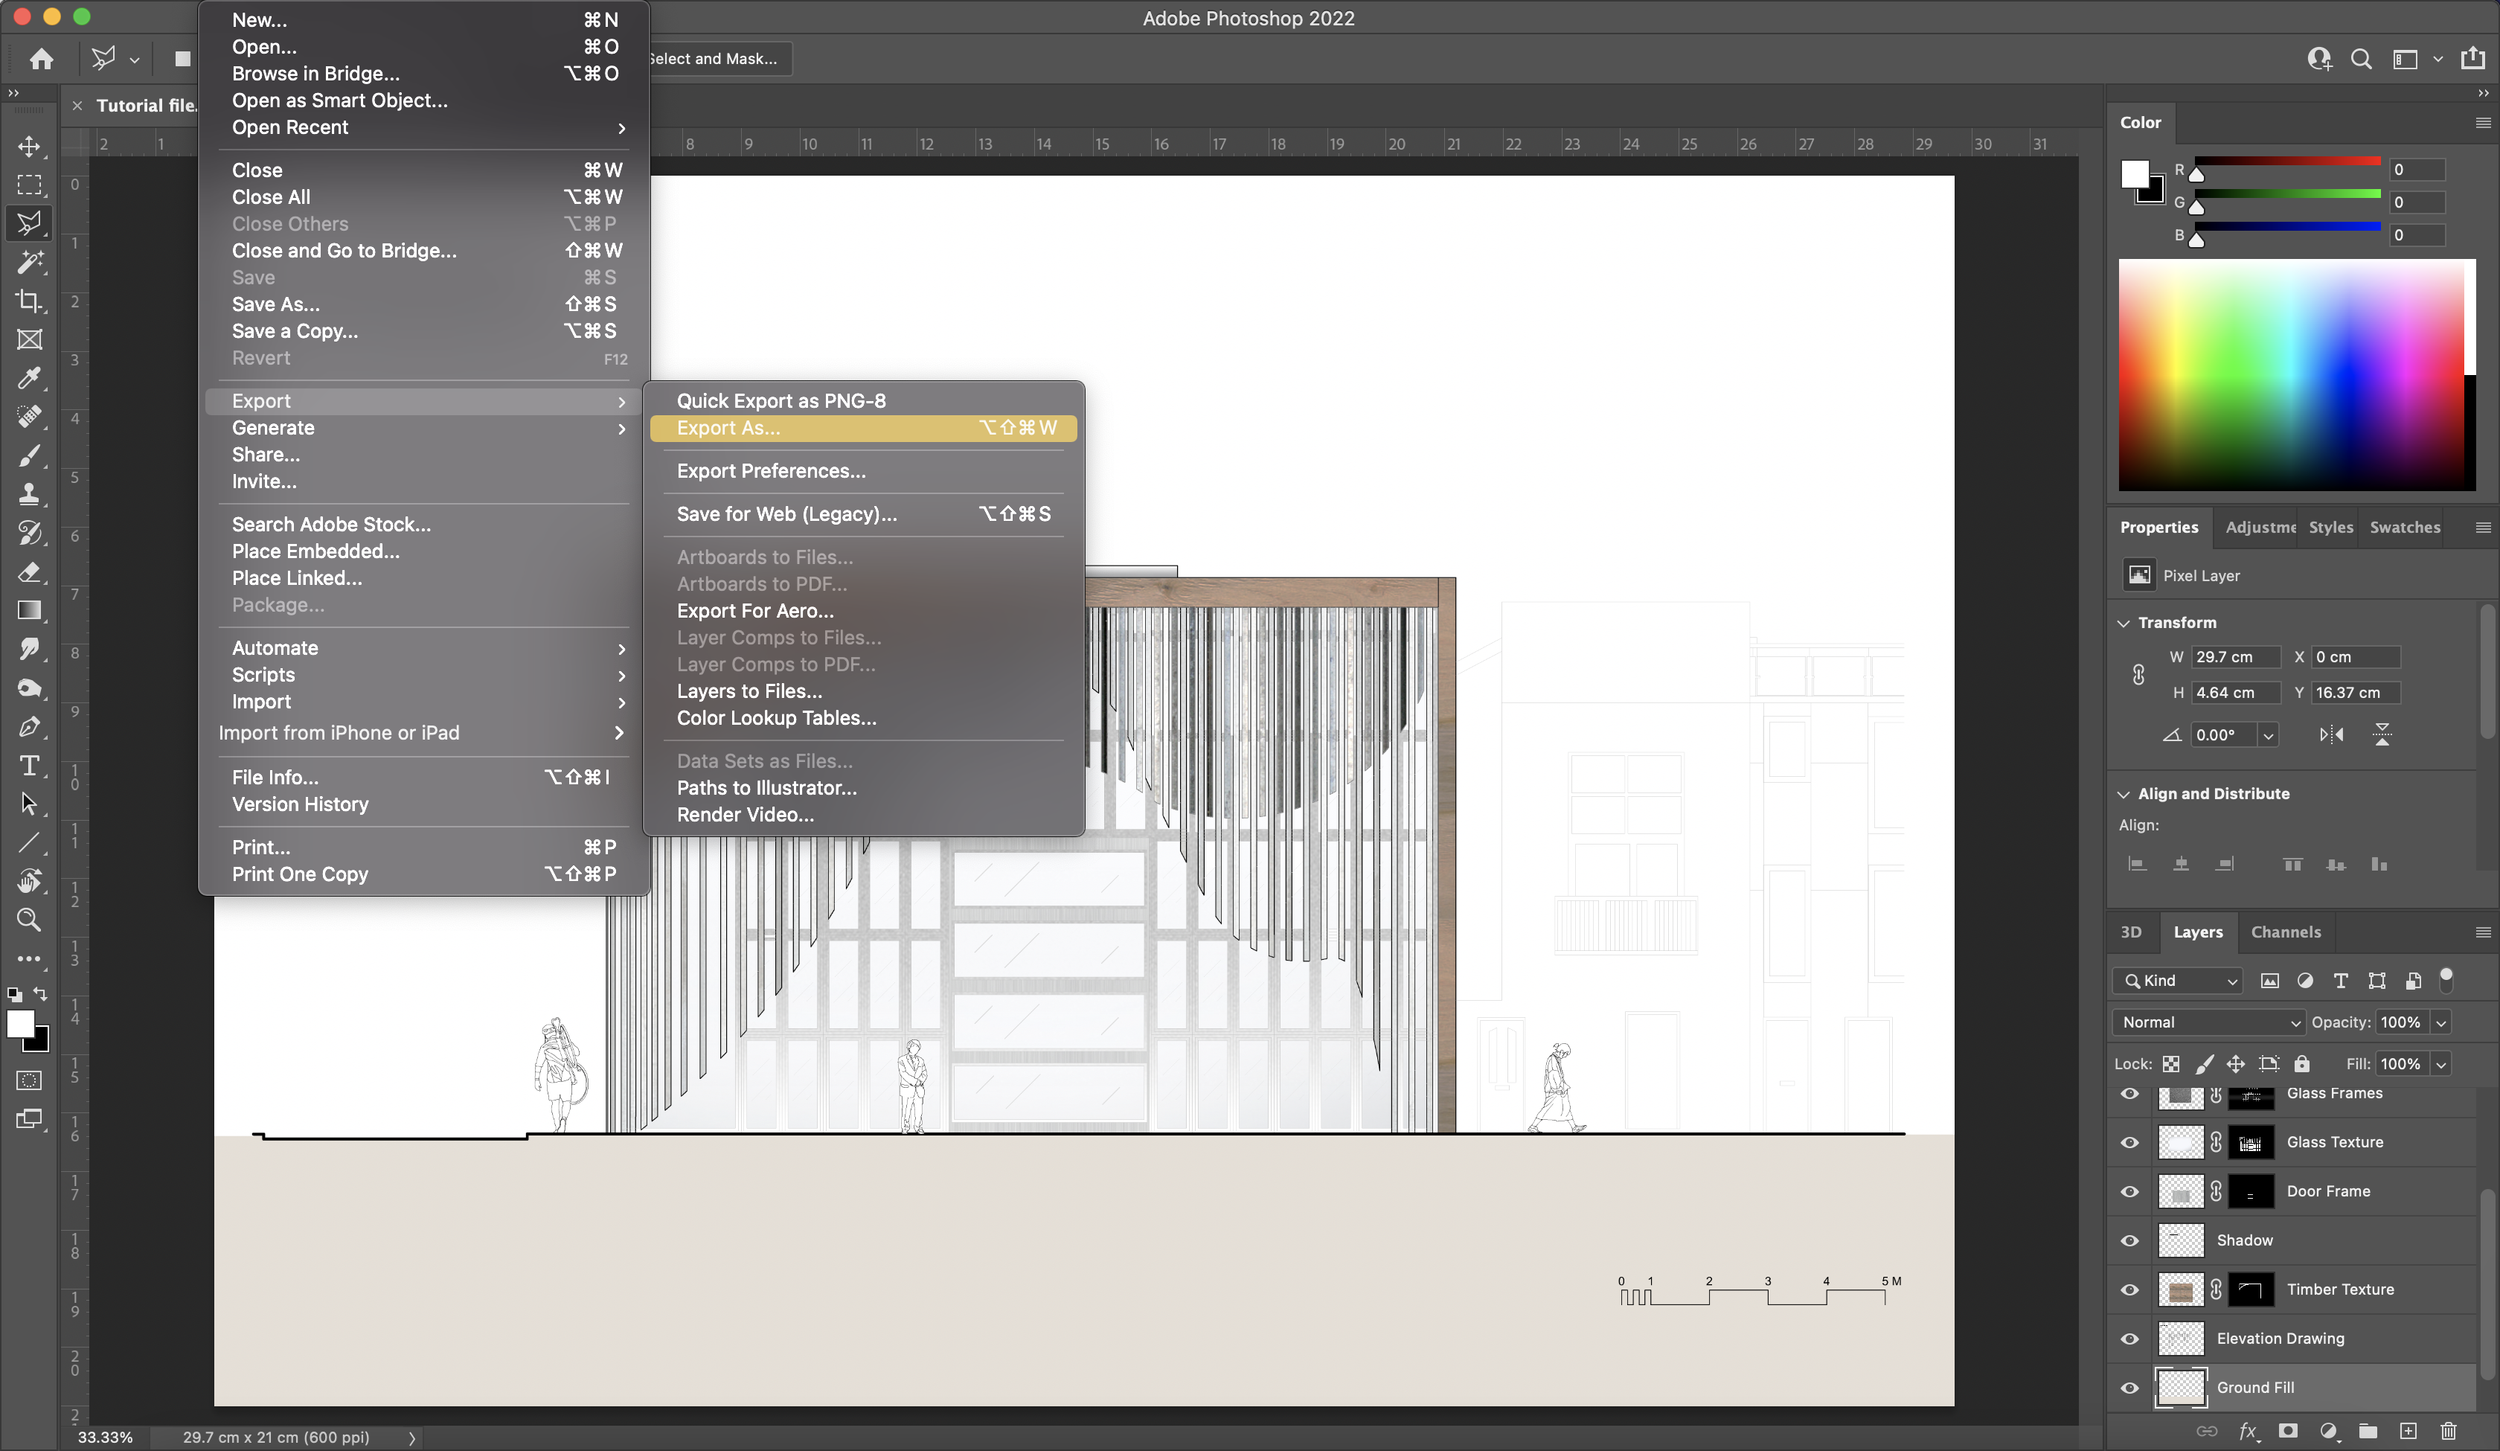Click the Elevation Drawing layer thumbnail
The image size is (2500, 1451).
click(2181, 1337)
